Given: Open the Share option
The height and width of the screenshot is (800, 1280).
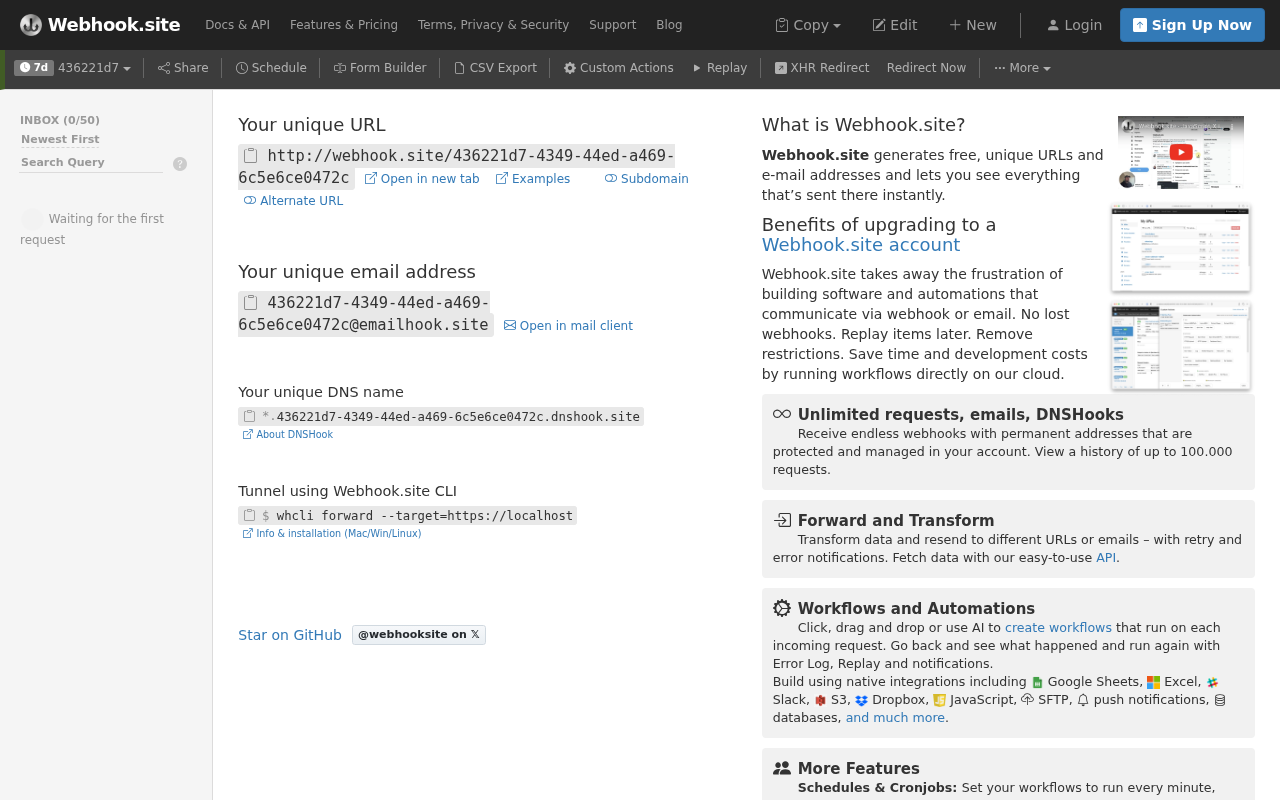Looking at the screenshot, I should point(183,68).
